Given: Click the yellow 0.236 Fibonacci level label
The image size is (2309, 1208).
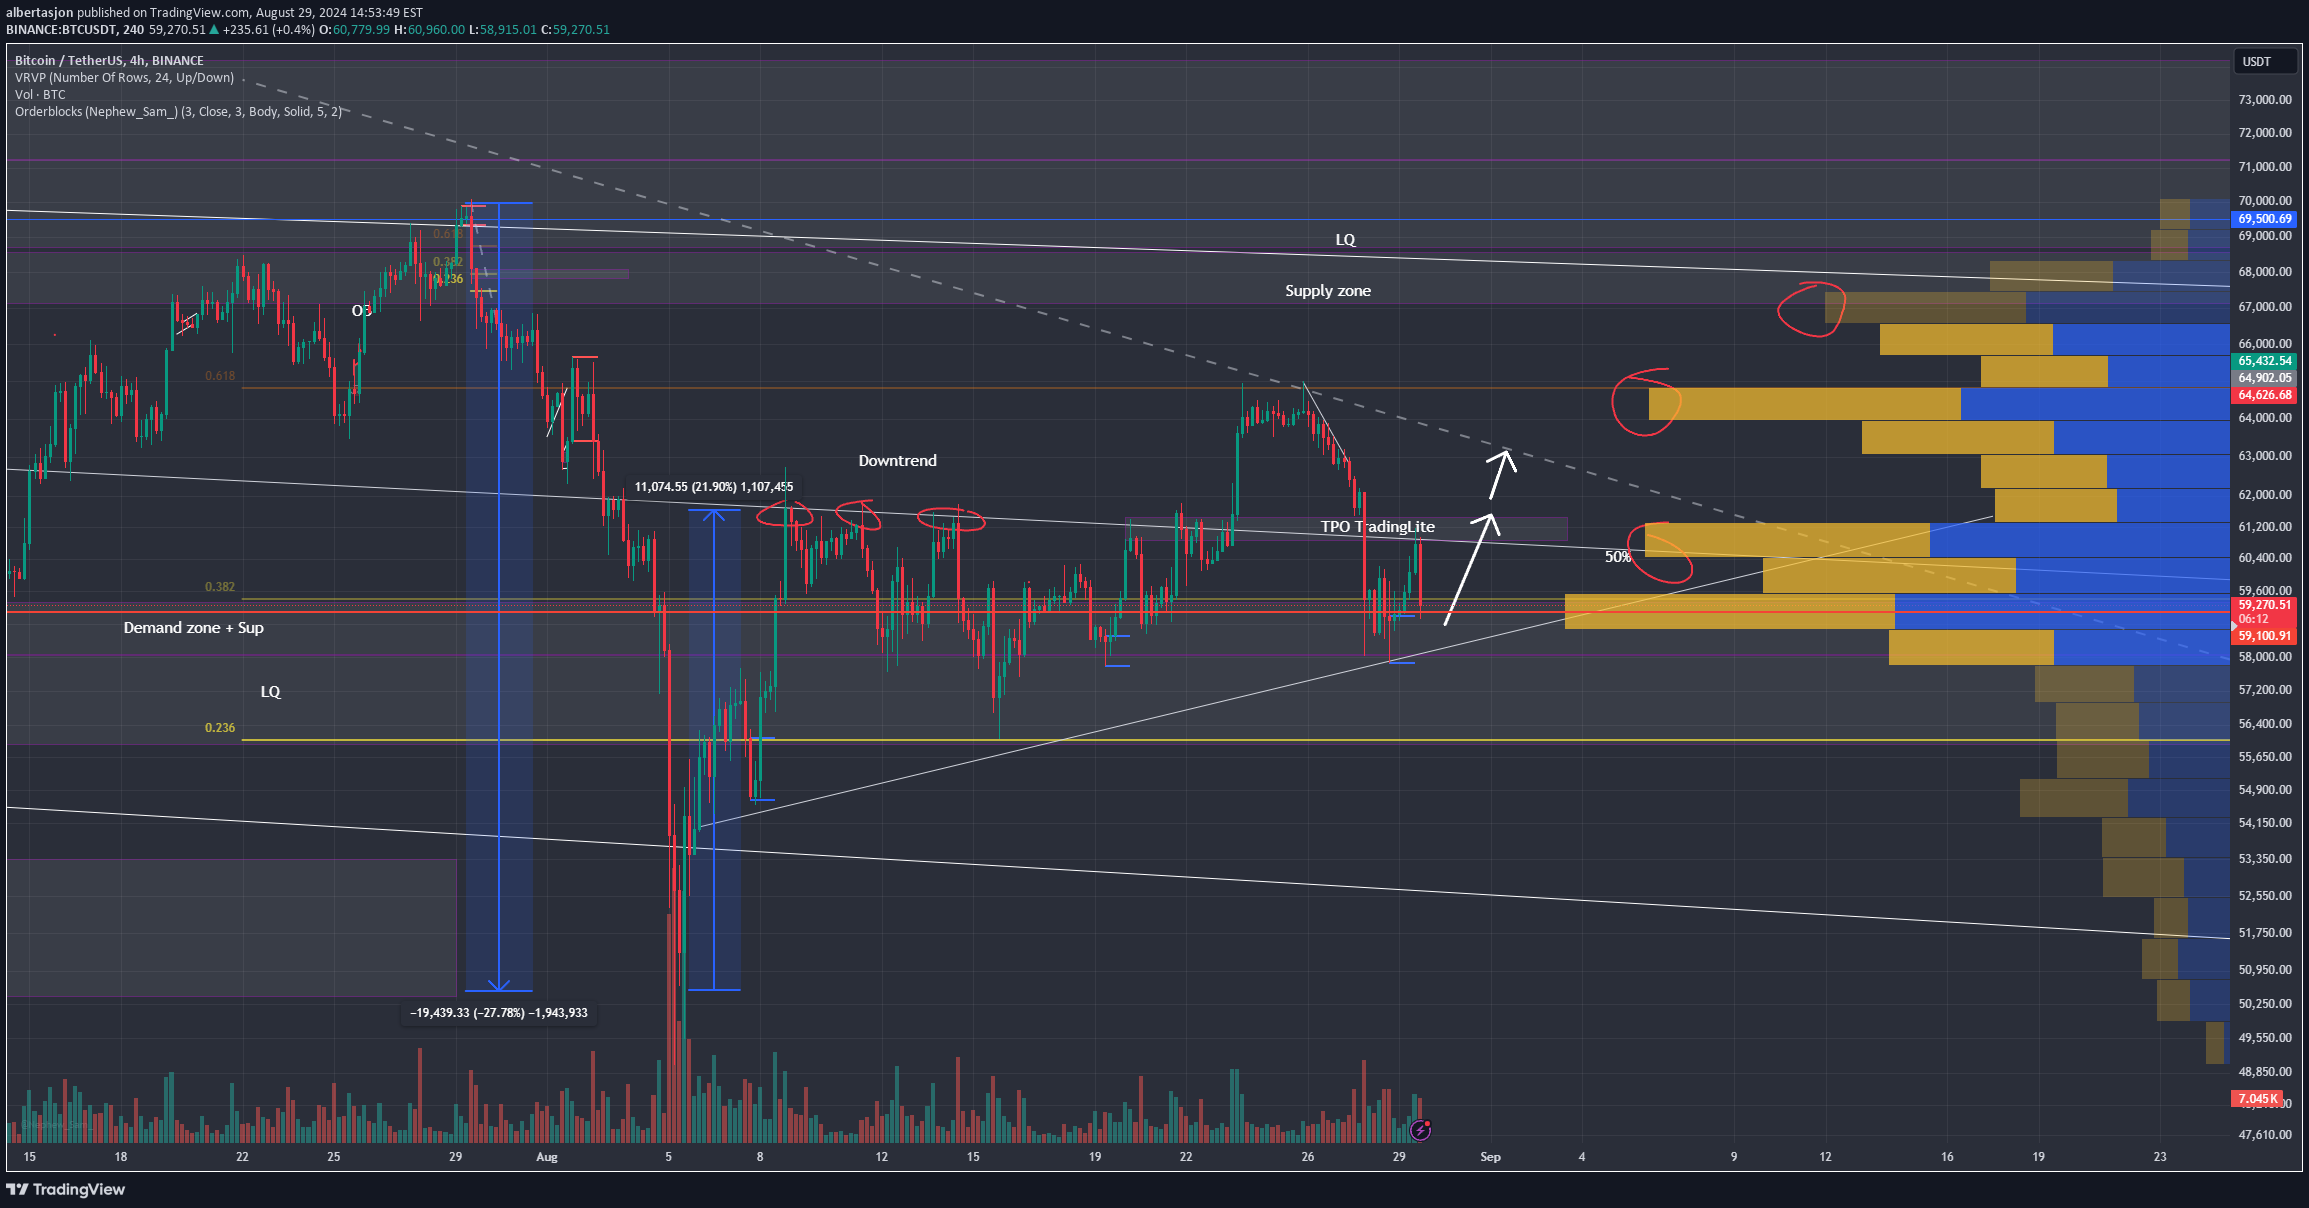Looking at the screenshot, I should [220, 728].
